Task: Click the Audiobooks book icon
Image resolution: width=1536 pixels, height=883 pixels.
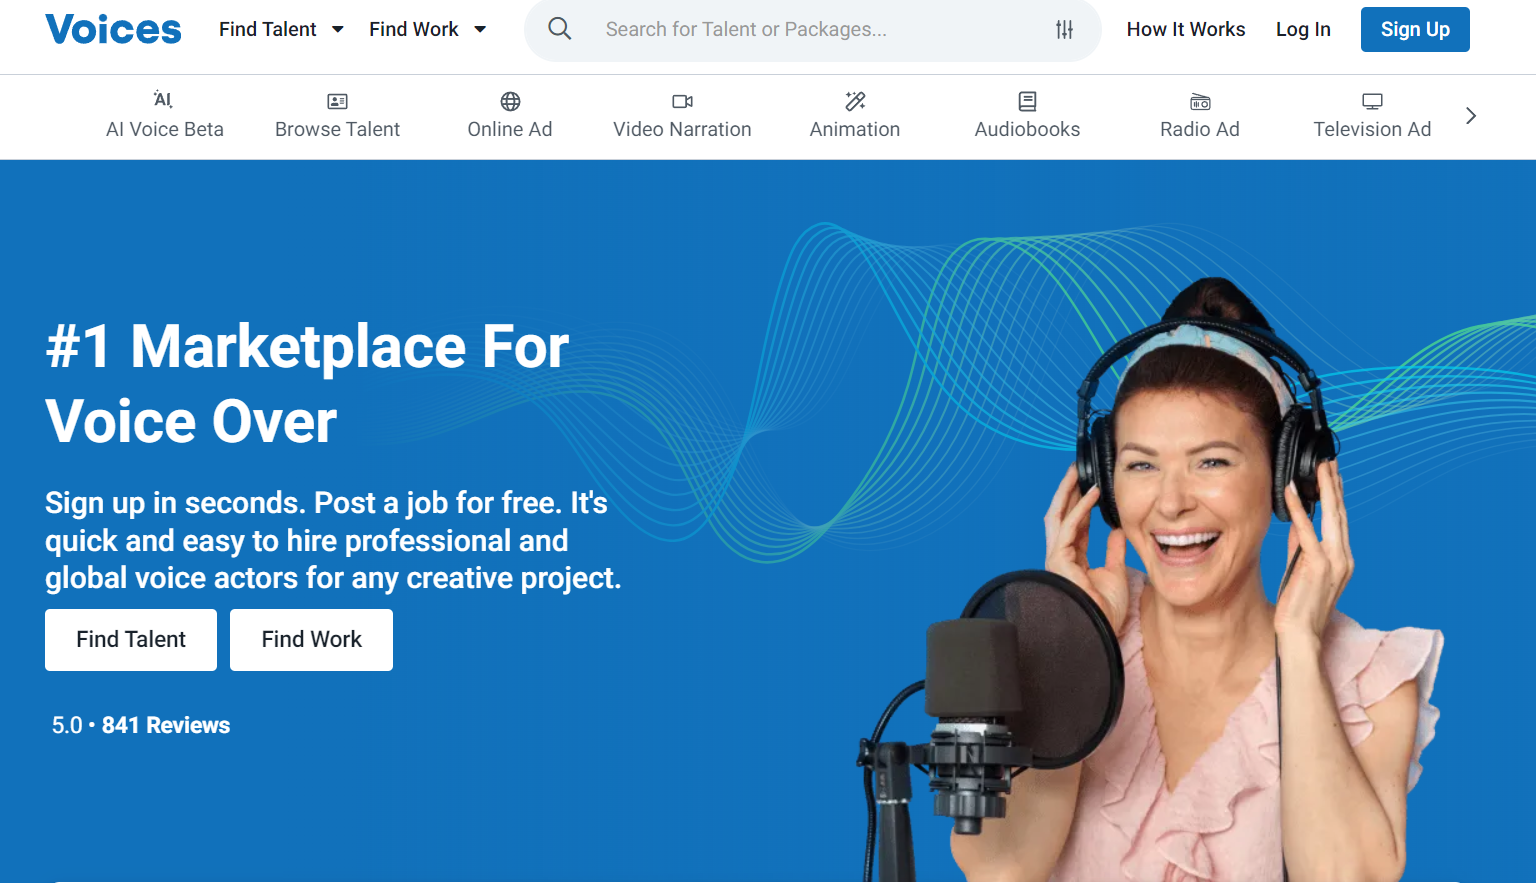Action: (1027, 101)
